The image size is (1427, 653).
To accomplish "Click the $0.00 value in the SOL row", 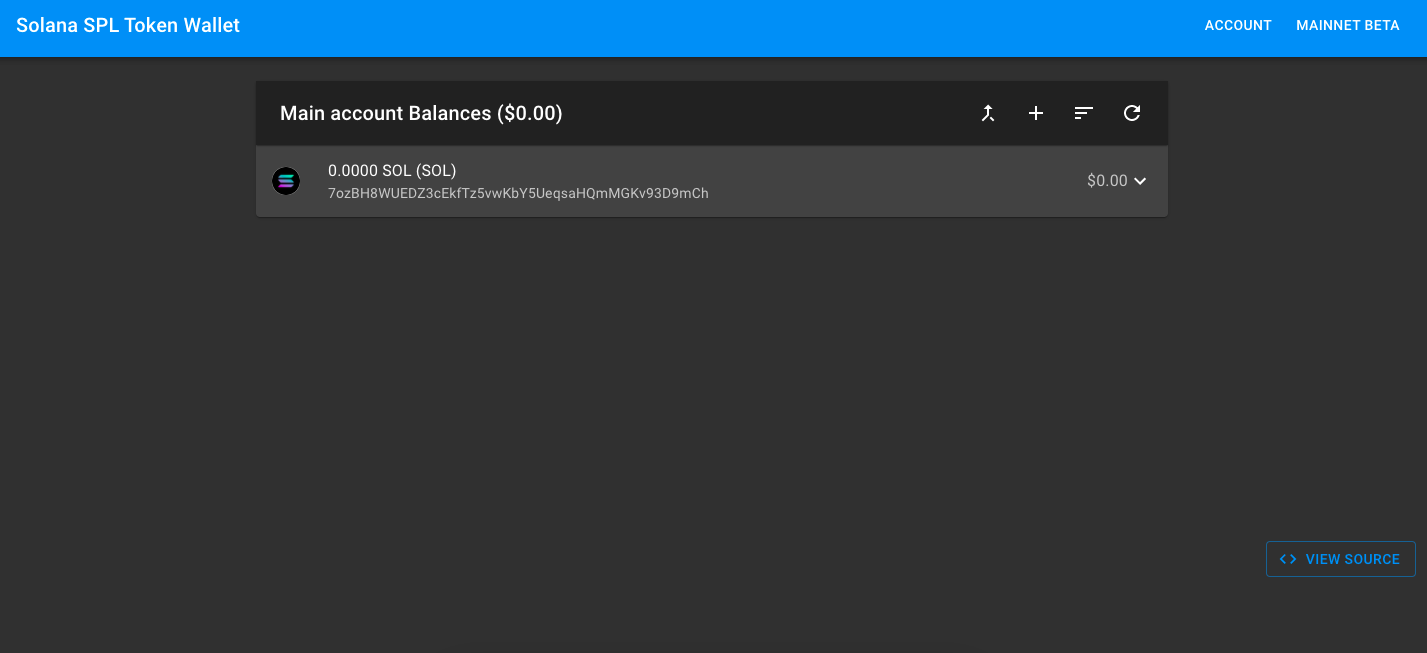I will tap(1107, 181).
